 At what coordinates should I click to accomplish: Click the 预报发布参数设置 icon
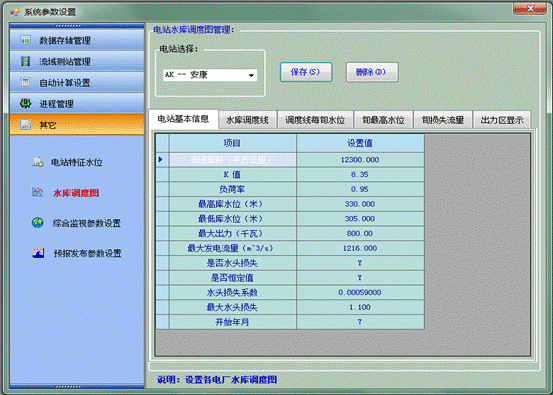38,253
